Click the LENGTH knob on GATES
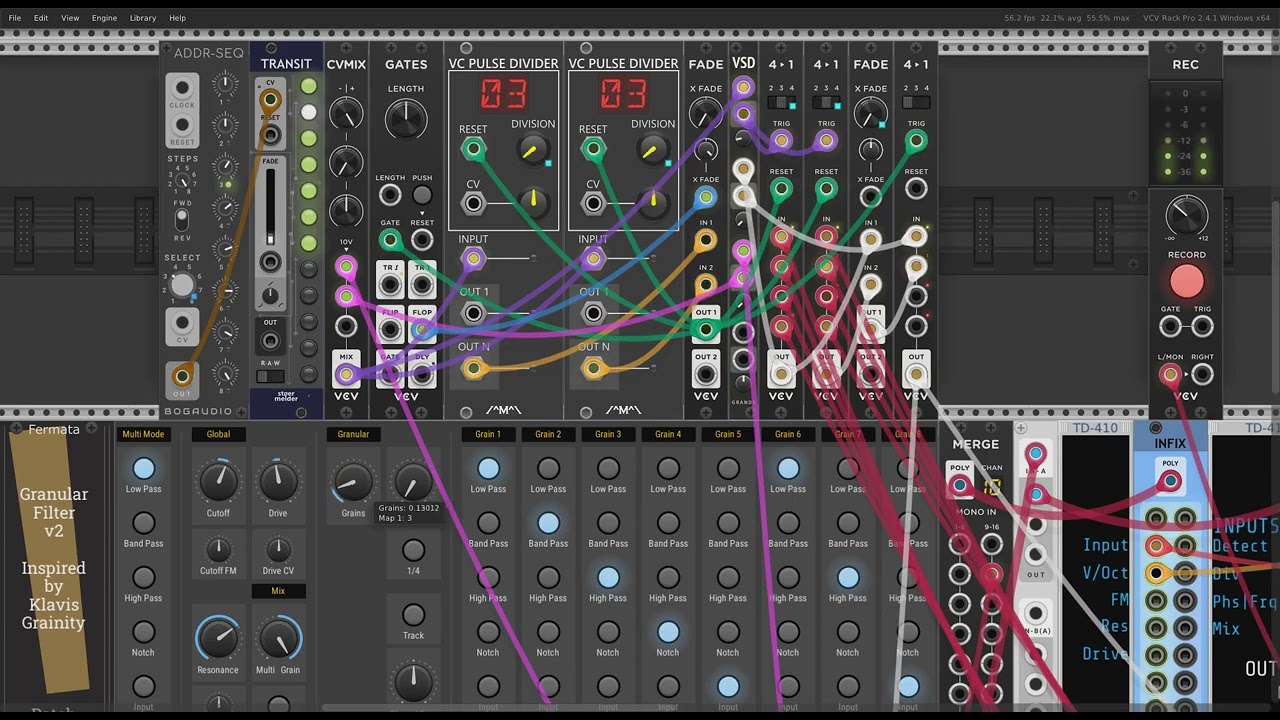The height and width of the screenshot is (720, 1280). tap(406, 121)
